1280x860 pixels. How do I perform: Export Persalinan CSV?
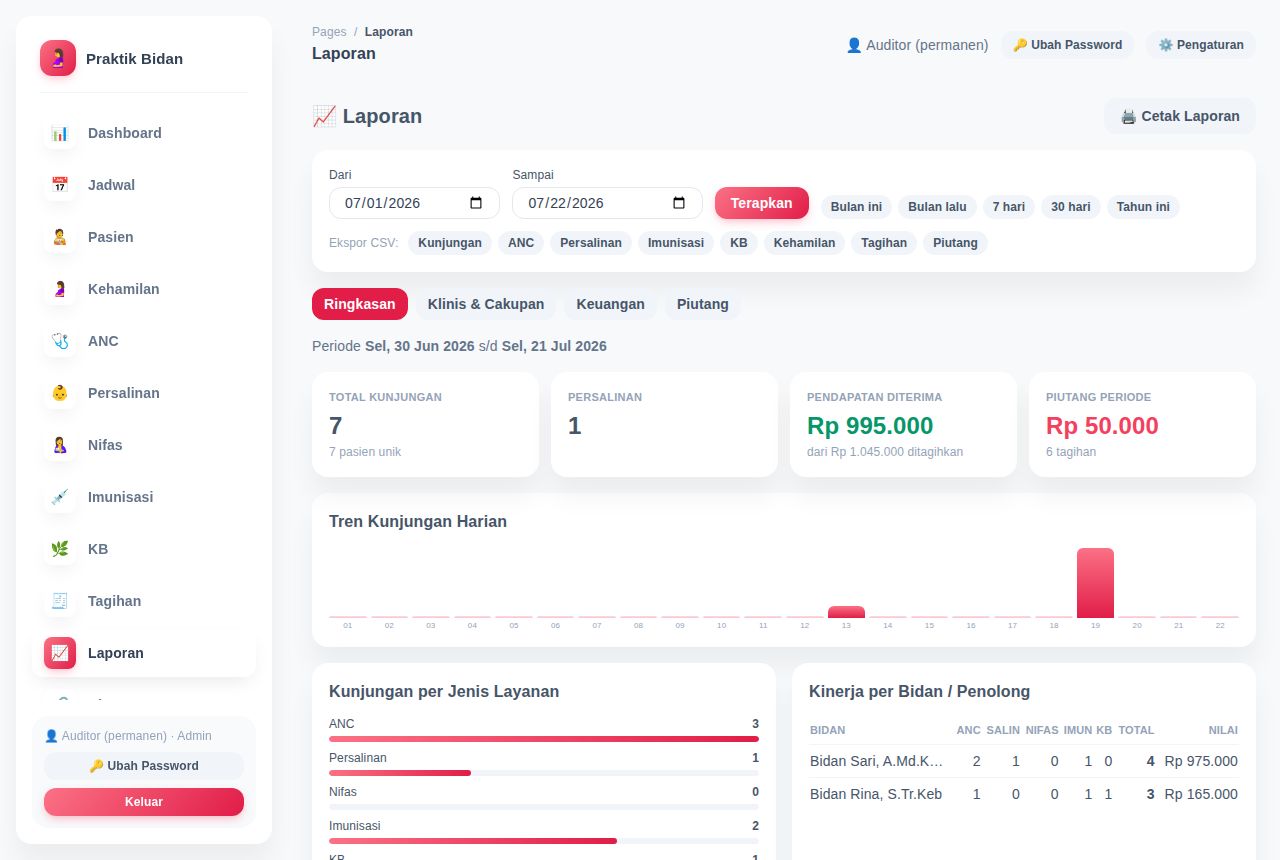pyautogui.click(x=591, y=243)
